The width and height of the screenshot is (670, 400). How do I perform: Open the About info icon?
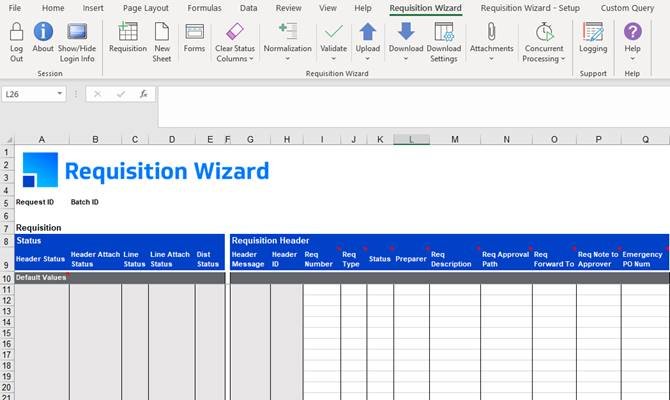click(43, 31)
